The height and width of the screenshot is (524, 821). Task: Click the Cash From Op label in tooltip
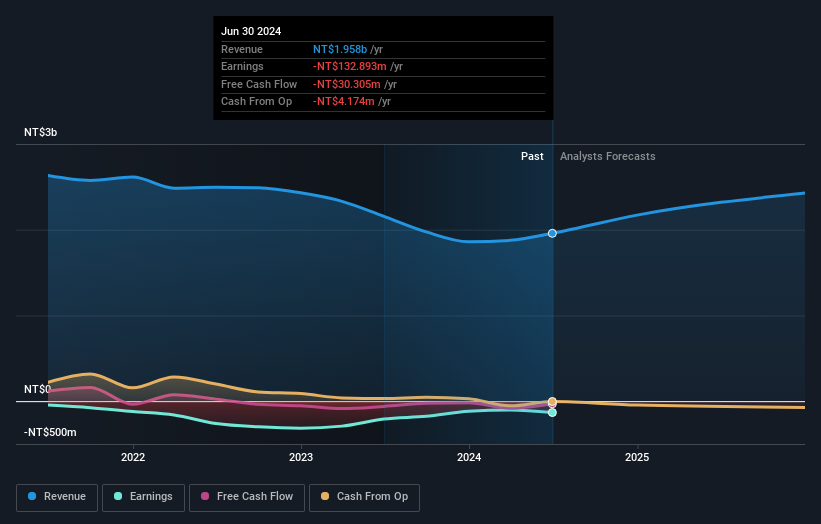pos(257,102)
